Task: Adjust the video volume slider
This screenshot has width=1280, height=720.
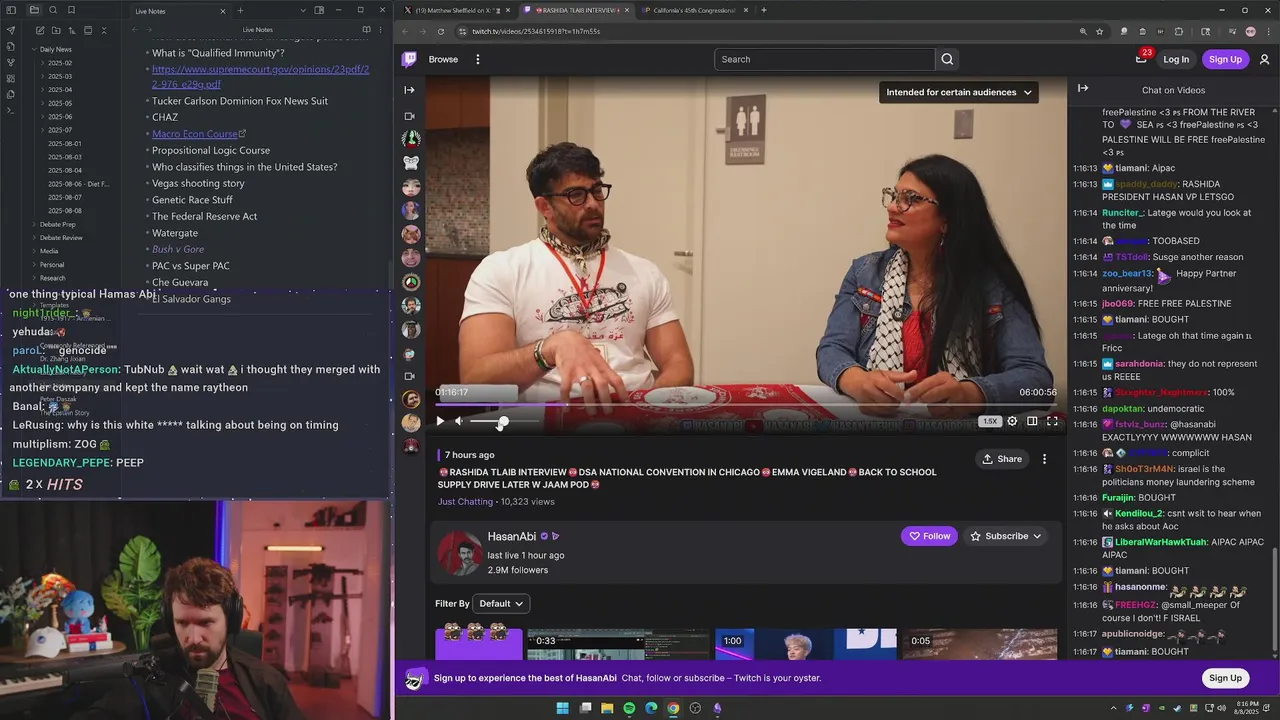Action: [505, 421]
